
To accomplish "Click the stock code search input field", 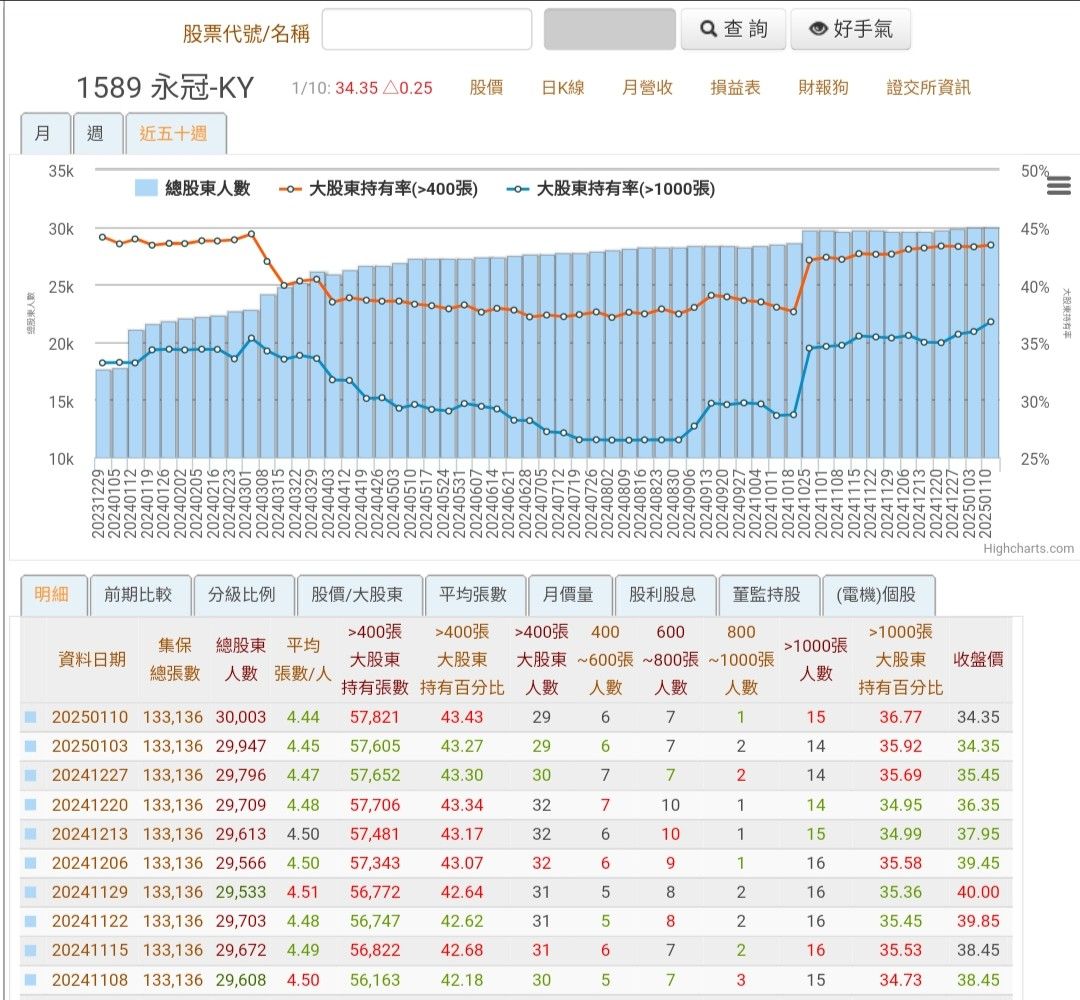I will pos(427,29).
